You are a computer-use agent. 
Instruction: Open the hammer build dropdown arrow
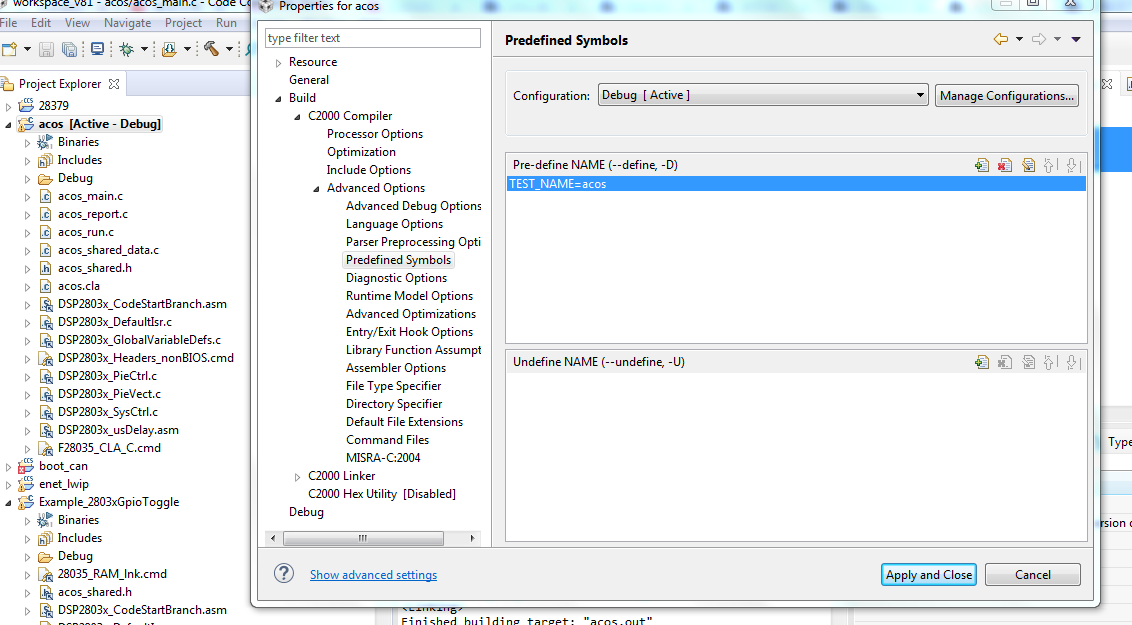tap(230, 49)
